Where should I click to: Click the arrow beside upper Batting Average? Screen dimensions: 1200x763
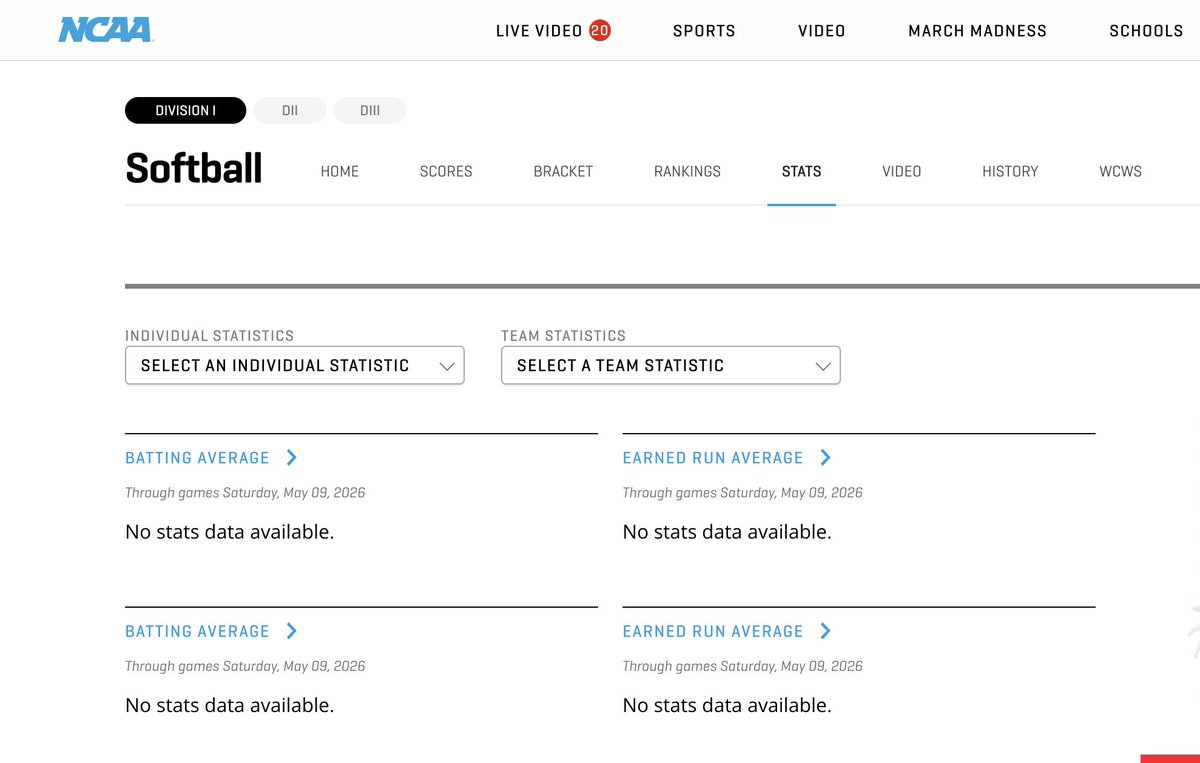(292, 457)
